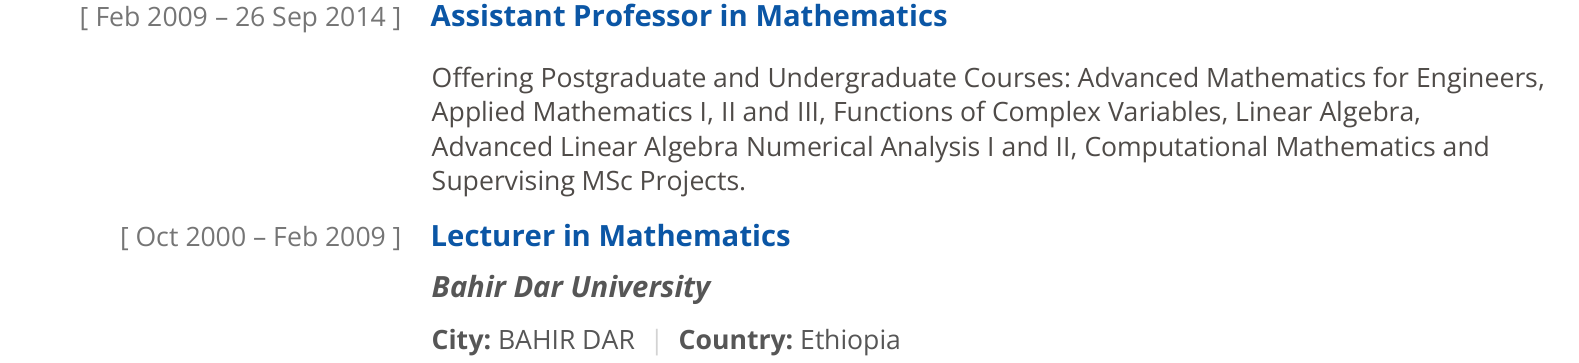
Task: Click the 26 Sep 2014 end date
Action: pyautogui.click(x=310, y=17)
